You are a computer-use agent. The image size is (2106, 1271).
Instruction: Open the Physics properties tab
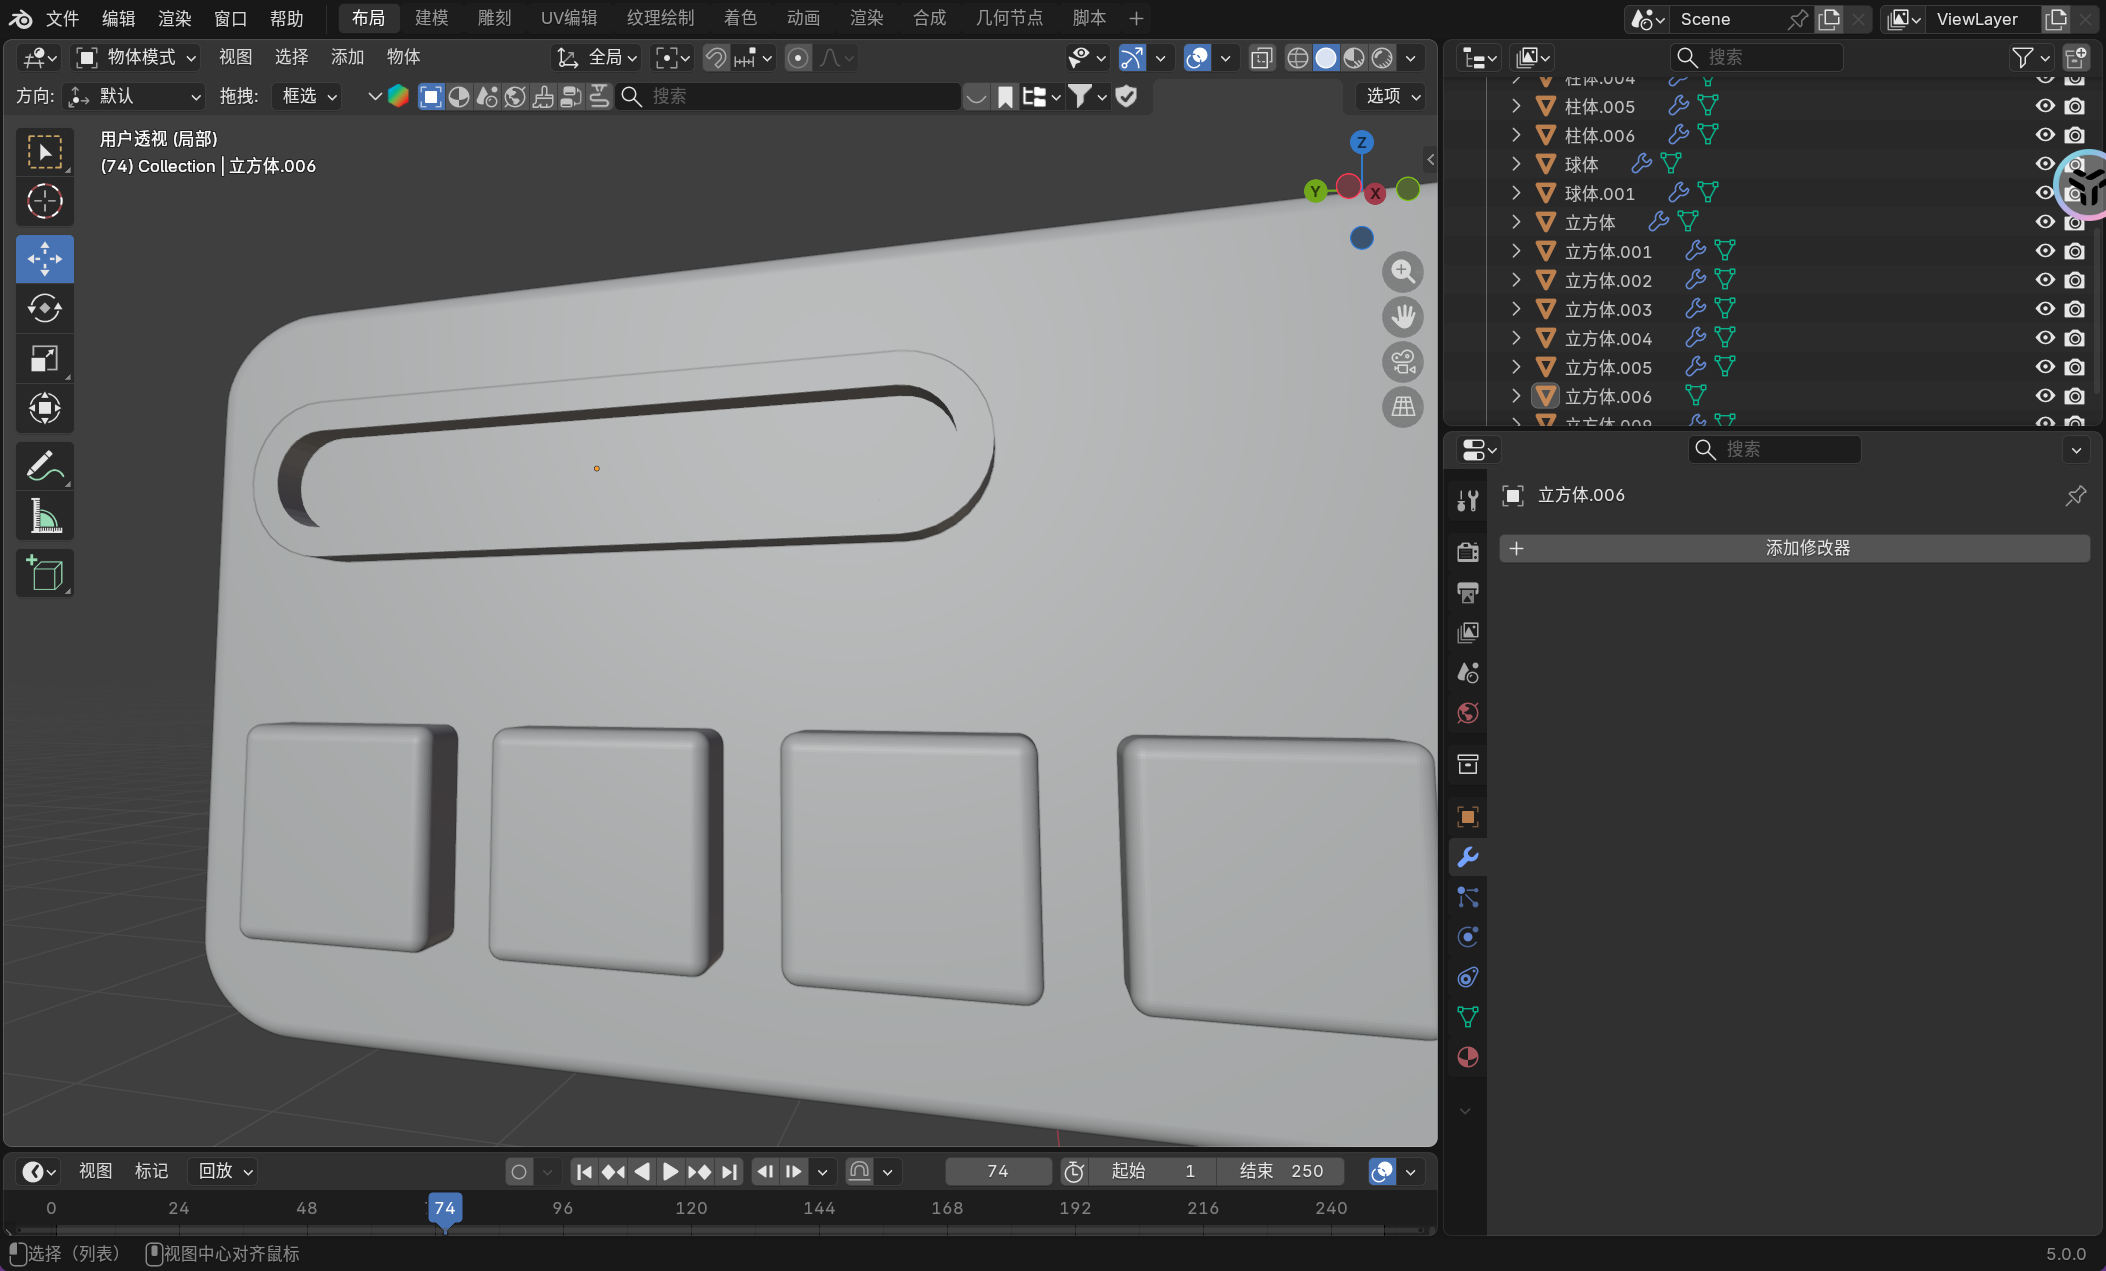[x=1468, y=937]
